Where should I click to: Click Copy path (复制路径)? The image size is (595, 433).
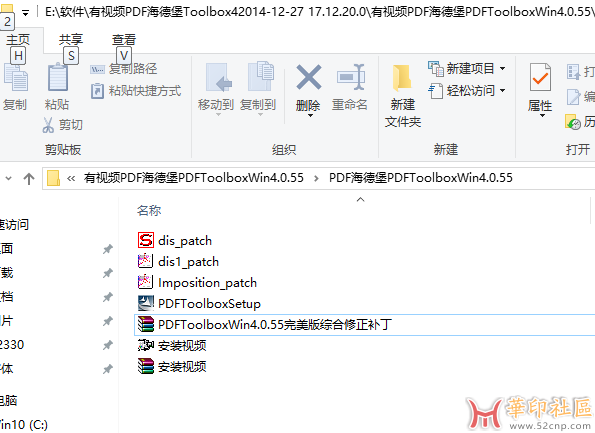(124, 69)
